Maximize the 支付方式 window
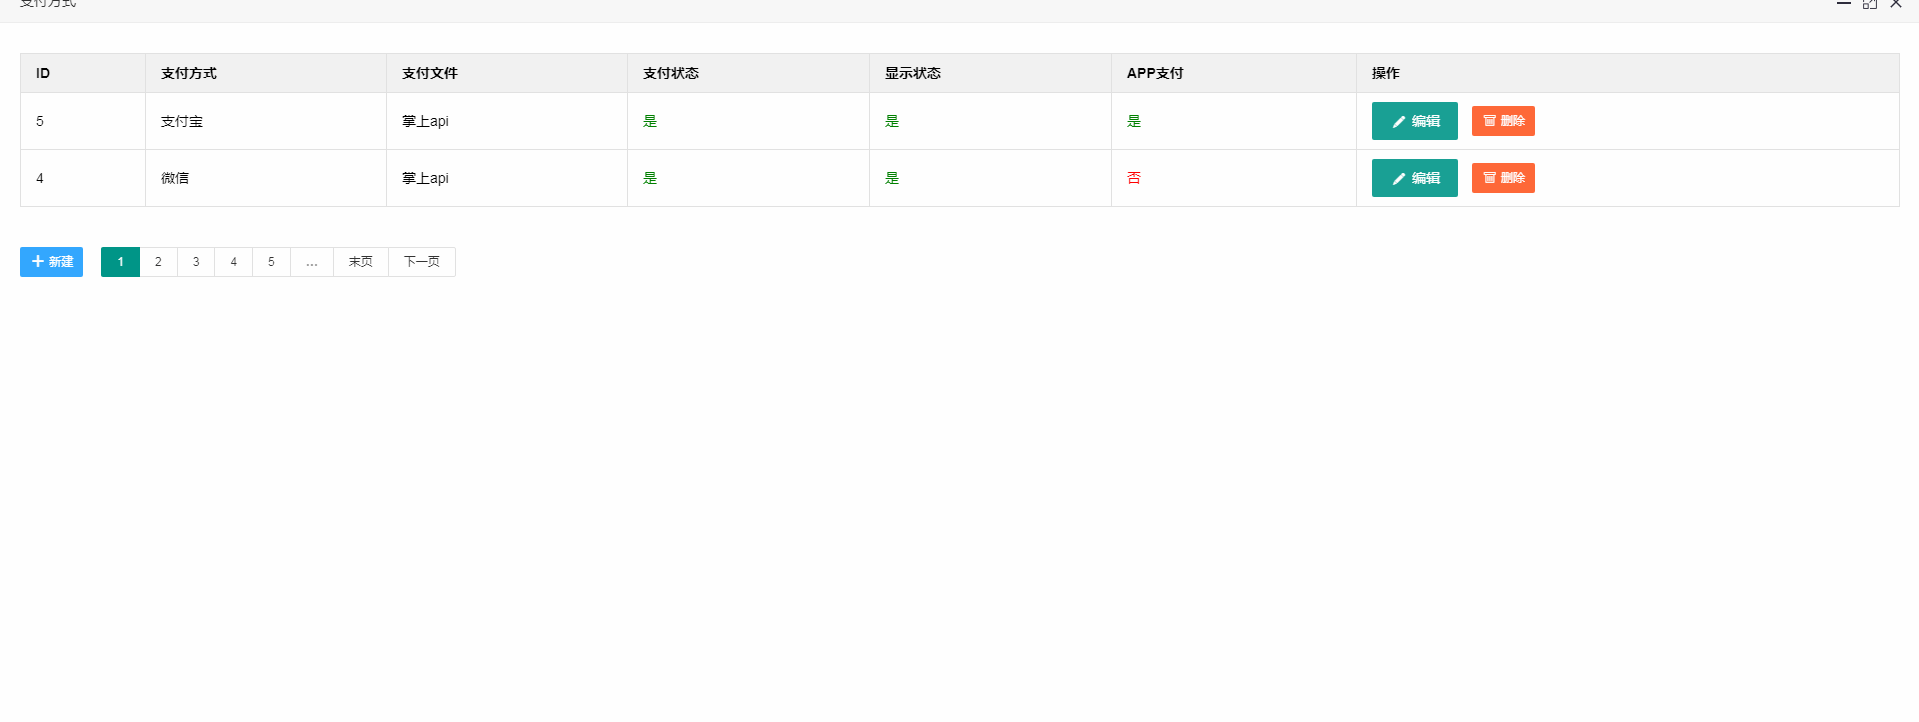This screenshot has width=1919, height=722. 1869,4
